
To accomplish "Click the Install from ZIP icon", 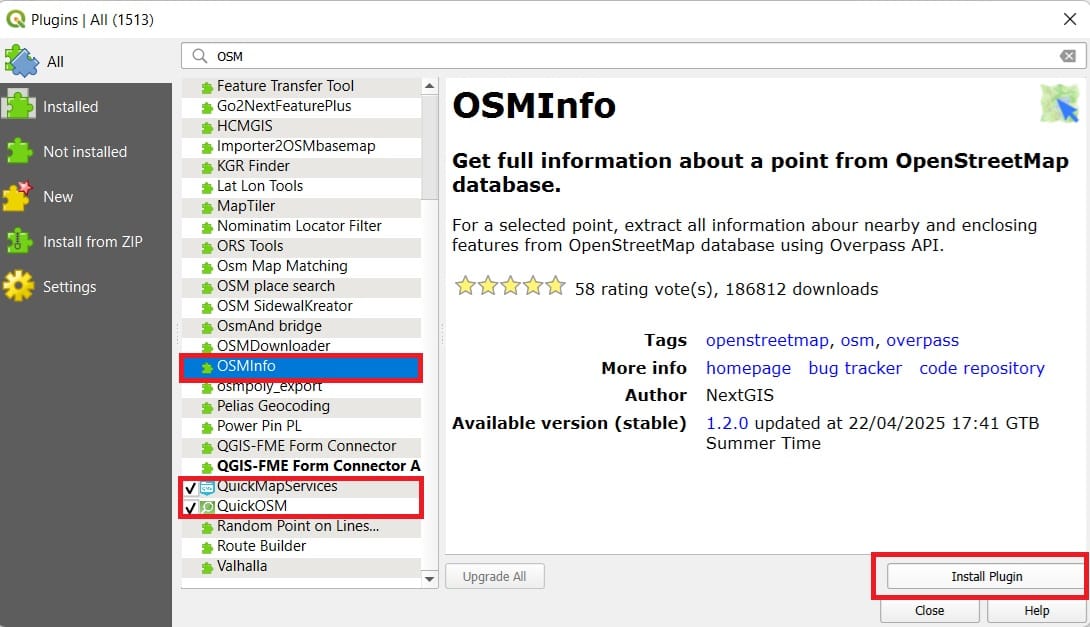I will [19, 241].
